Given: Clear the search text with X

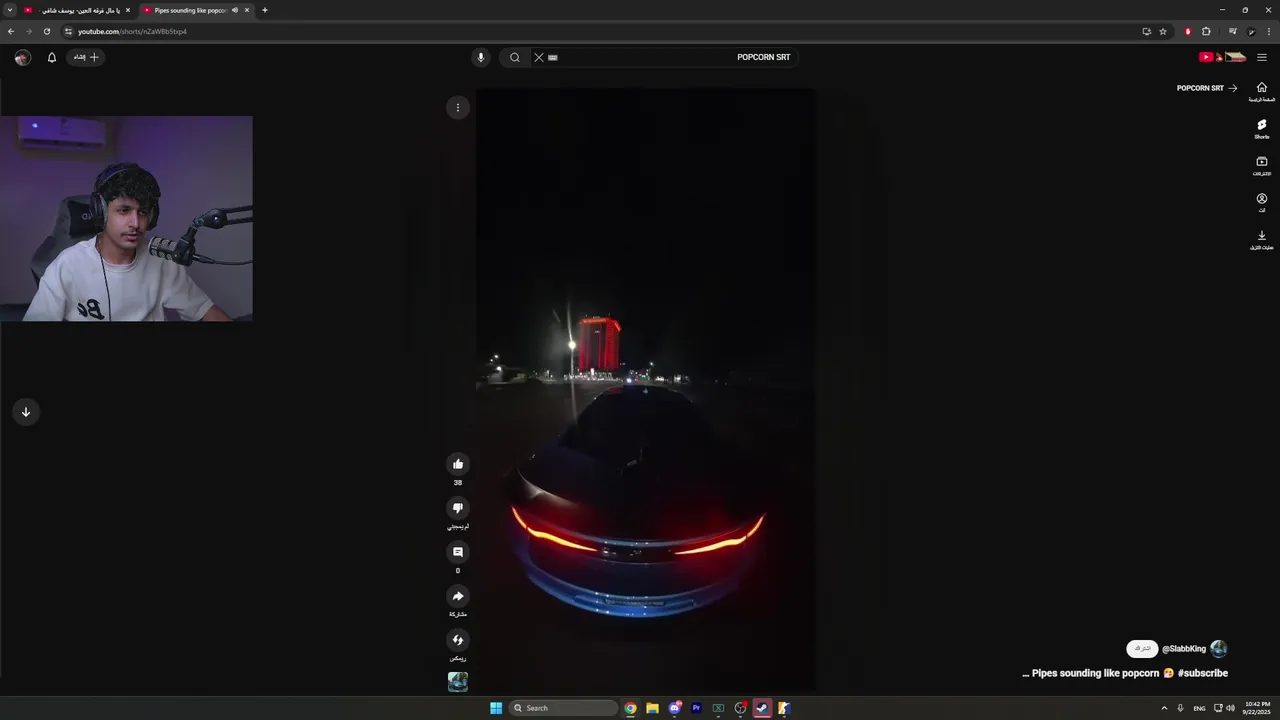Looking at the screenshot, I should point(539,57).
